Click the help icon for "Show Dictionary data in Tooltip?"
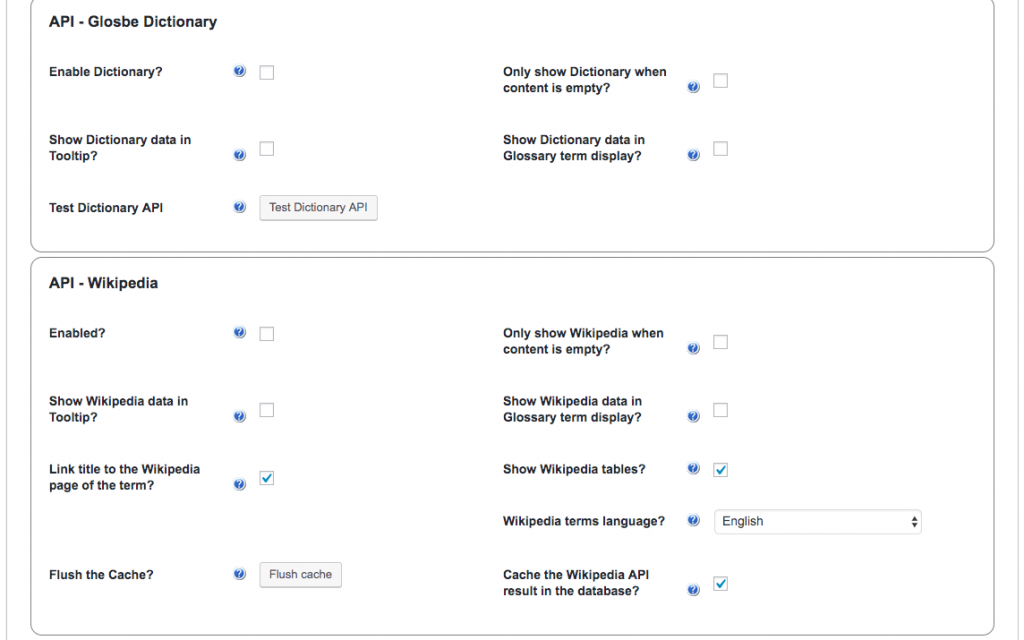This screenshot has height=640, width=1024. 239,155
